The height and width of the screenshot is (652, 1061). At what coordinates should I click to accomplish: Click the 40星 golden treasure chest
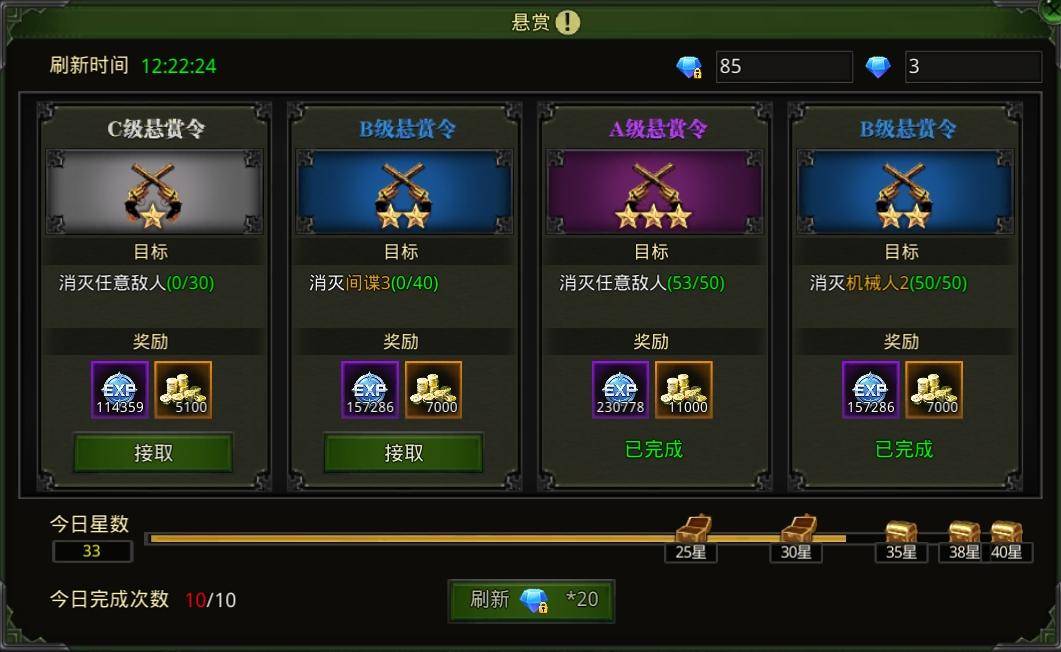tap(1006, 531)
